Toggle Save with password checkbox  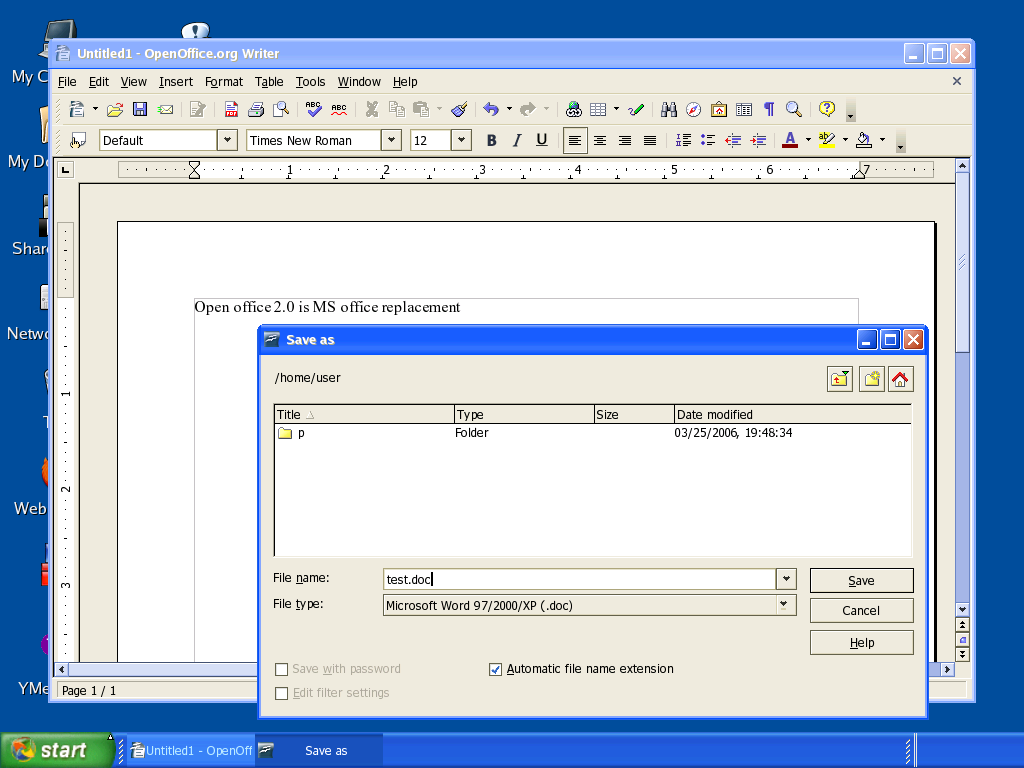coord(281,669)
